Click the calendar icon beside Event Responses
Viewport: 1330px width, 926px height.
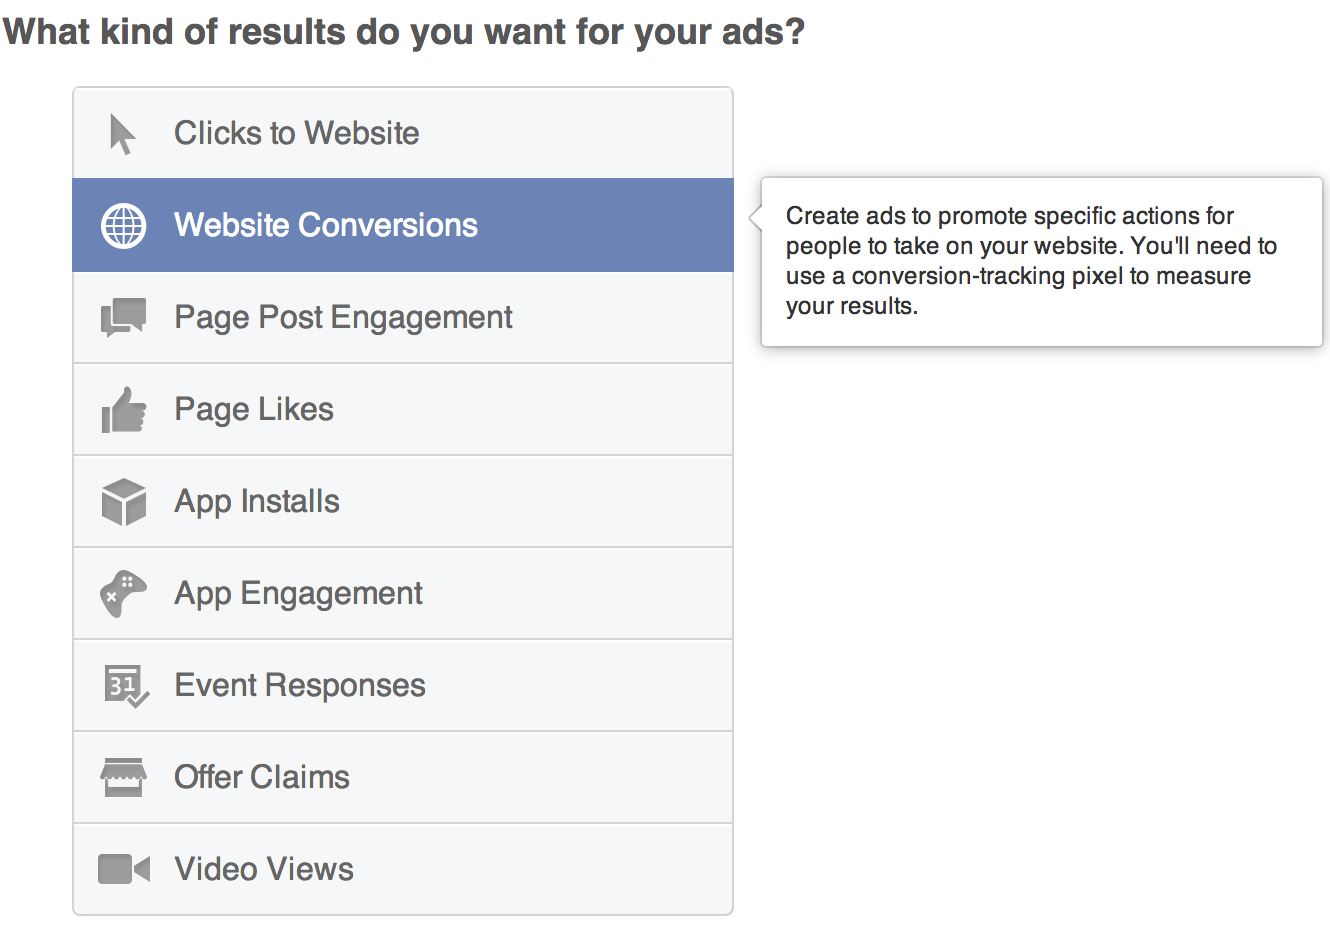[x=123, y=684]
